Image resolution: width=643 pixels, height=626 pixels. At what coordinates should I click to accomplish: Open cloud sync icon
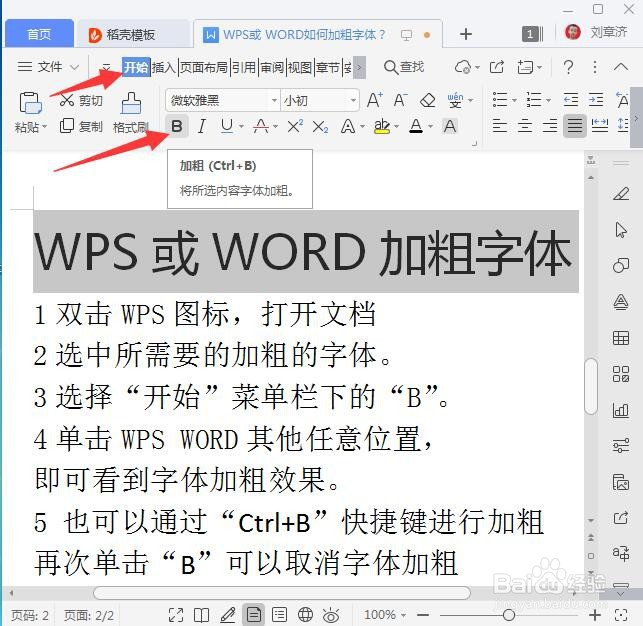(464, 67)
